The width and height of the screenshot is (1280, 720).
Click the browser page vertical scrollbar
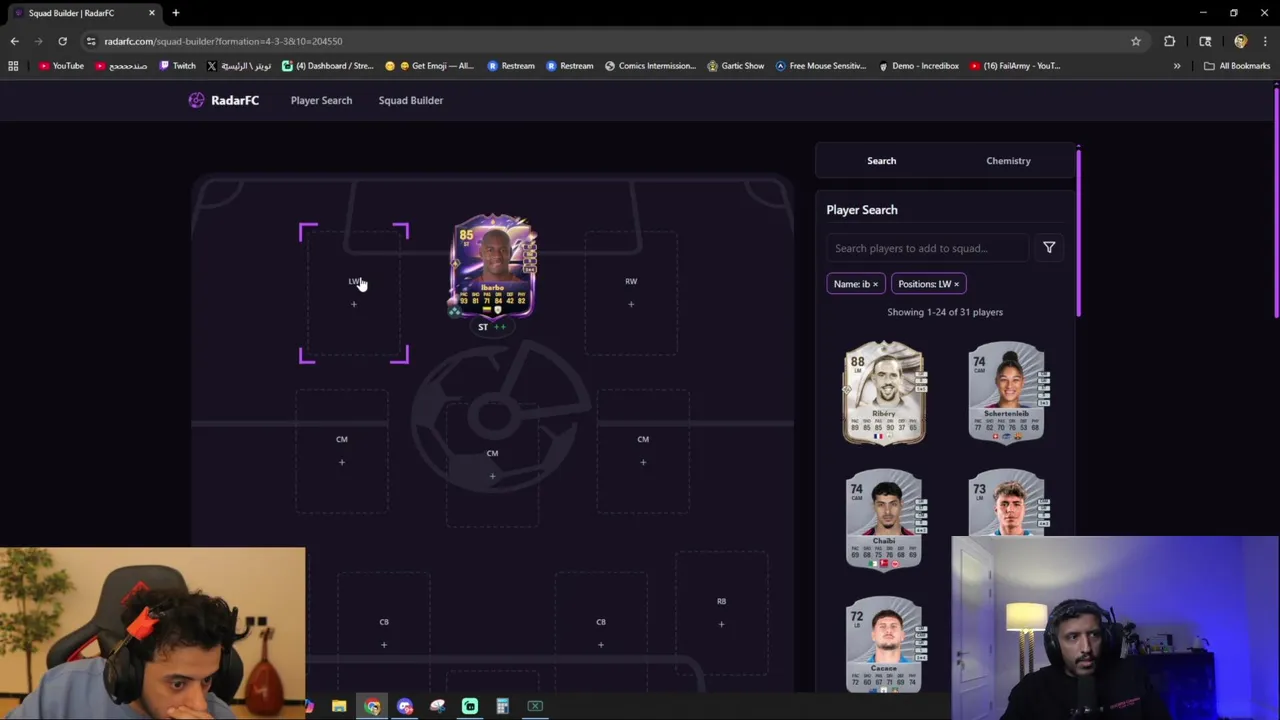(1276, 204)
